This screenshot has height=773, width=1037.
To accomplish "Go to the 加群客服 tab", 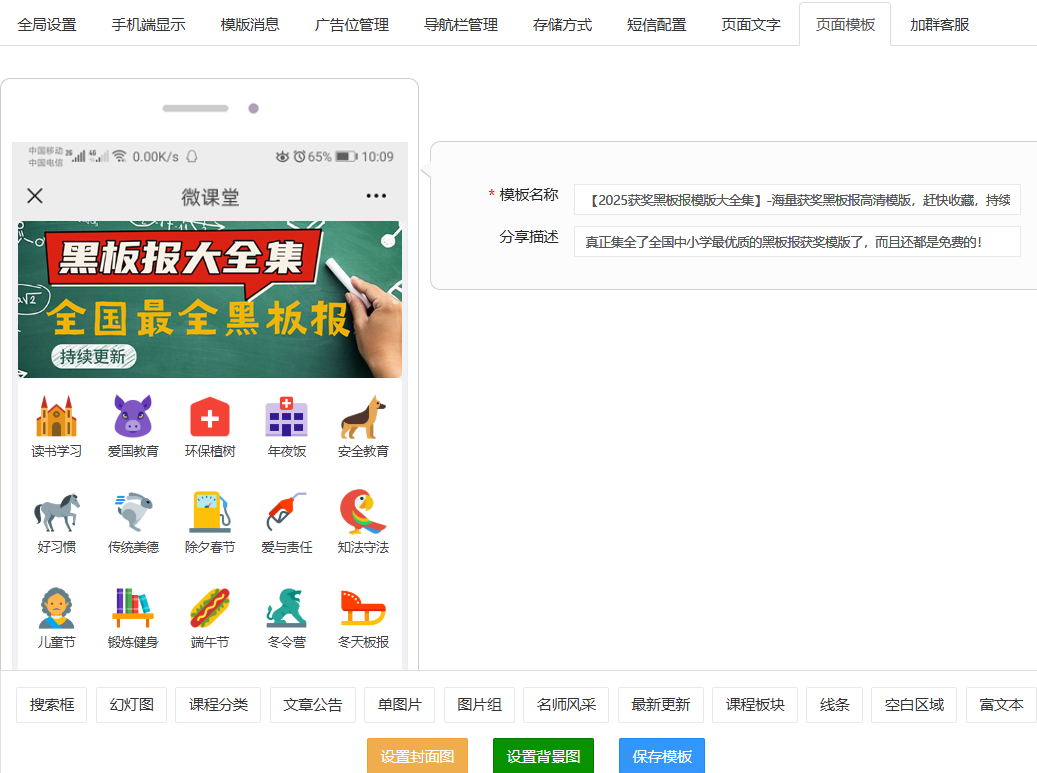I will [939, 24].
